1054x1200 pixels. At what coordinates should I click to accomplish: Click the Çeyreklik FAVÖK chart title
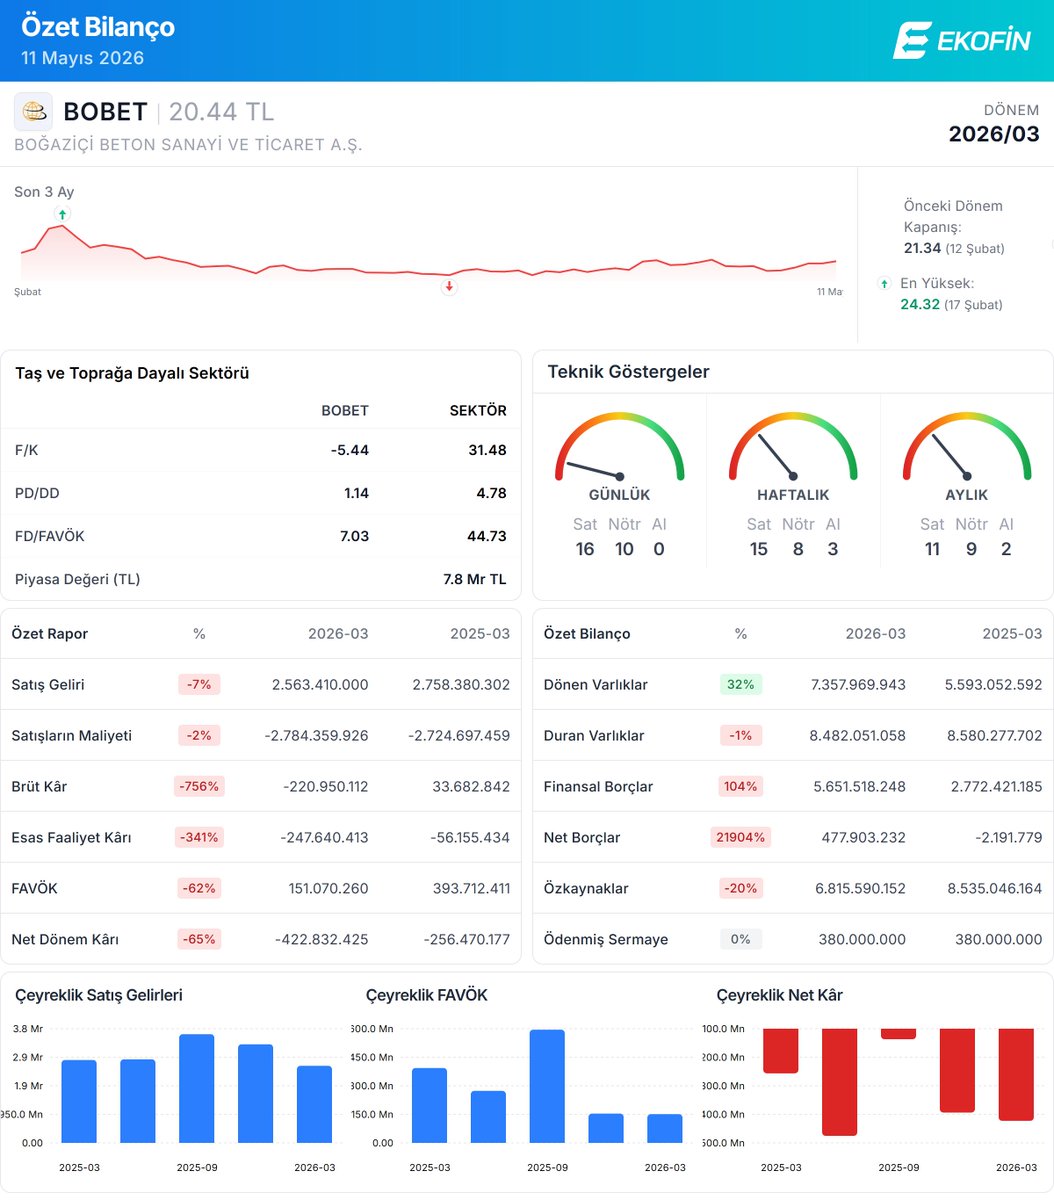click(427, 995)
